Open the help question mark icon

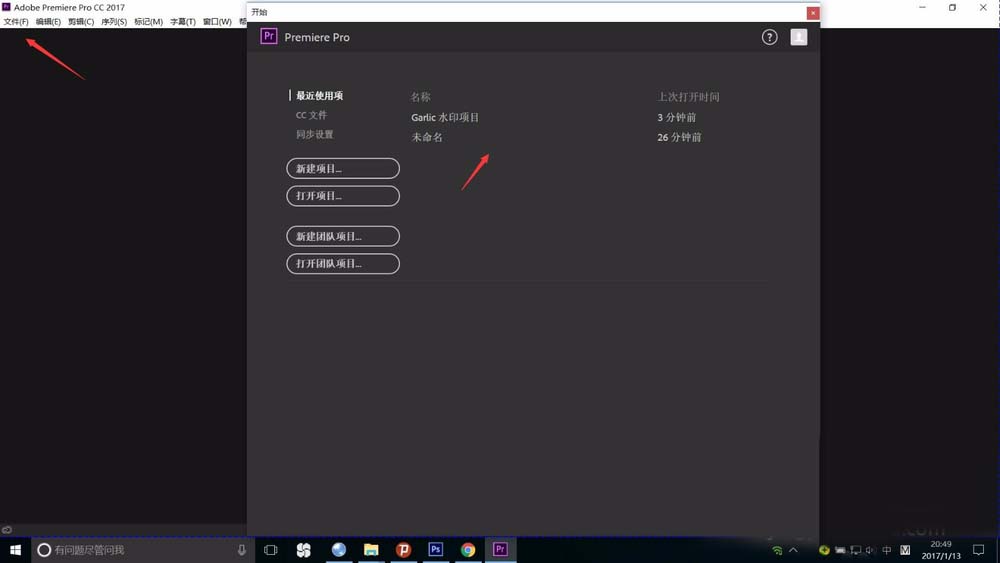770,37
